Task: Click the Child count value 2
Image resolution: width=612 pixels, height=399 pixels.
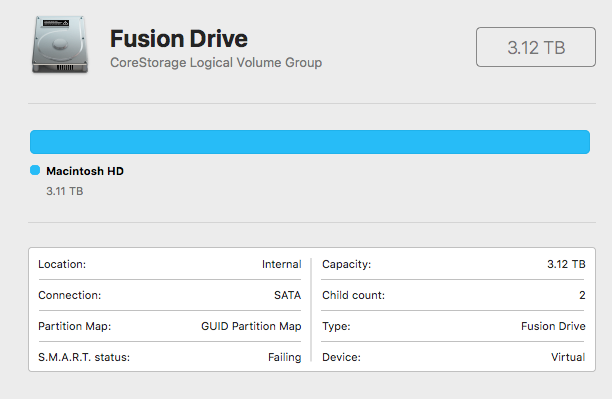Action: tap(582, 295)
